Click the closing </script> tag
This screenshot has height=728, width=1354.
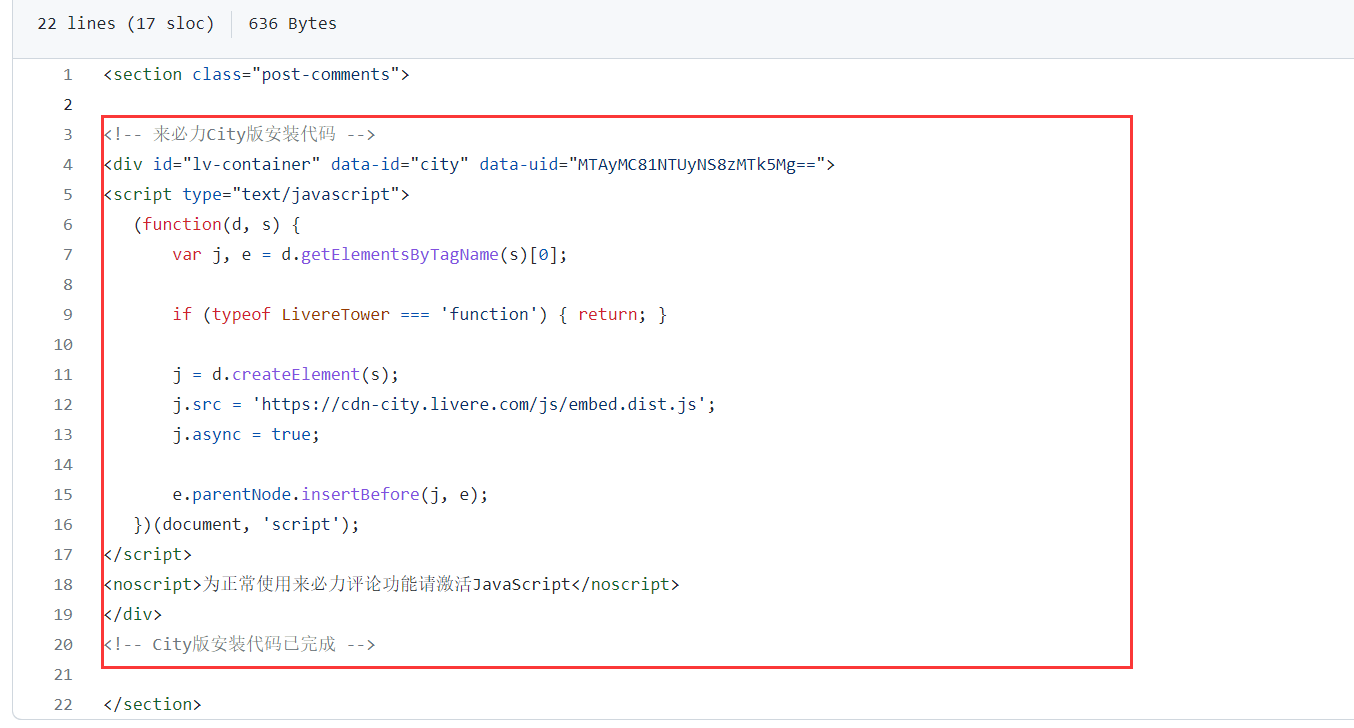pyautogui.click(x=147, y=554)
